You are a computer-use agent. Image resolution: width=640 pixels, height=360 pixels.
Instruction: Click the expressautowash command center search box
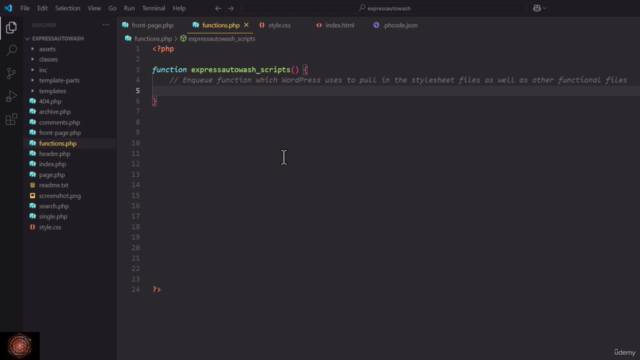[x=384, y=8]
